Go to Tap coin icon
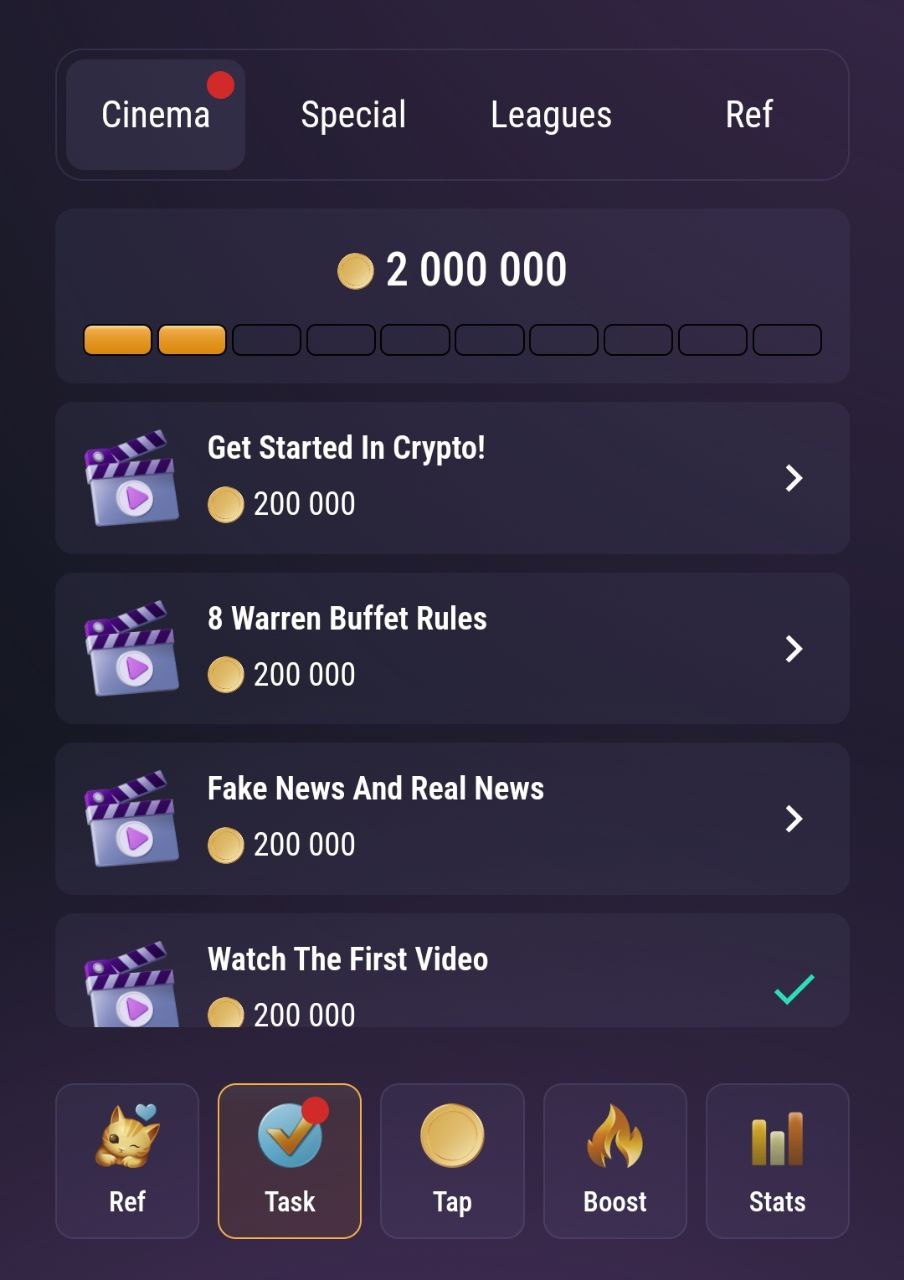 click(452, 1136)
